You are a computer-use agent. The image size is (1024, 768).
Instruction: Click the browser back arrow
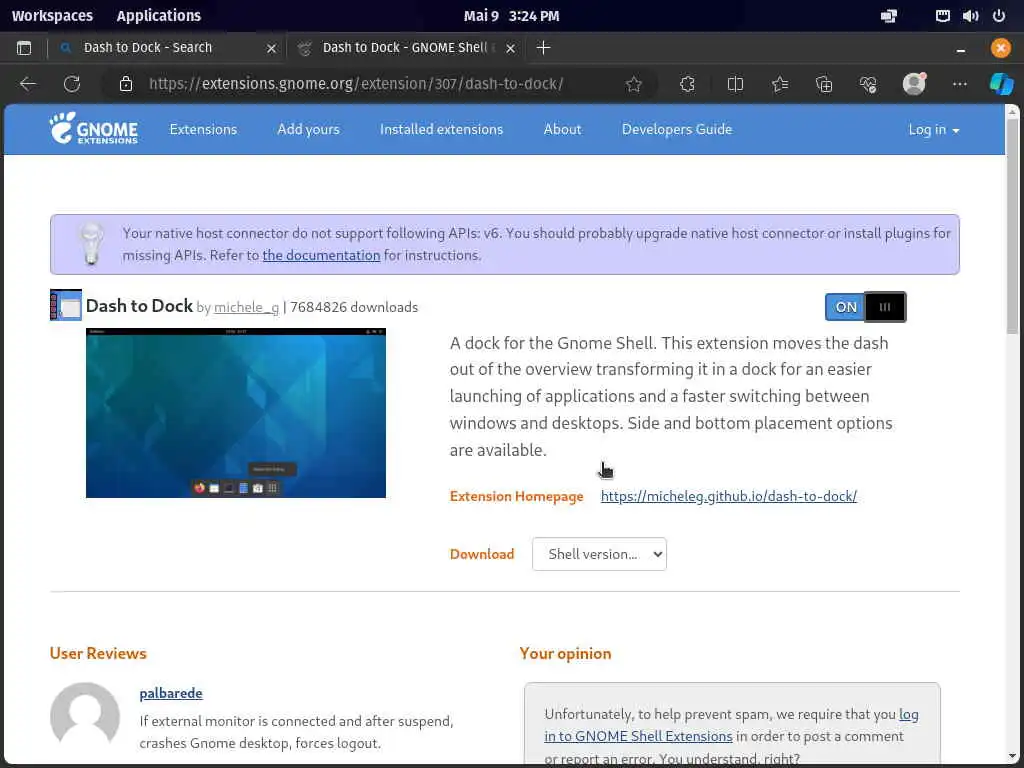pos(27,84)
